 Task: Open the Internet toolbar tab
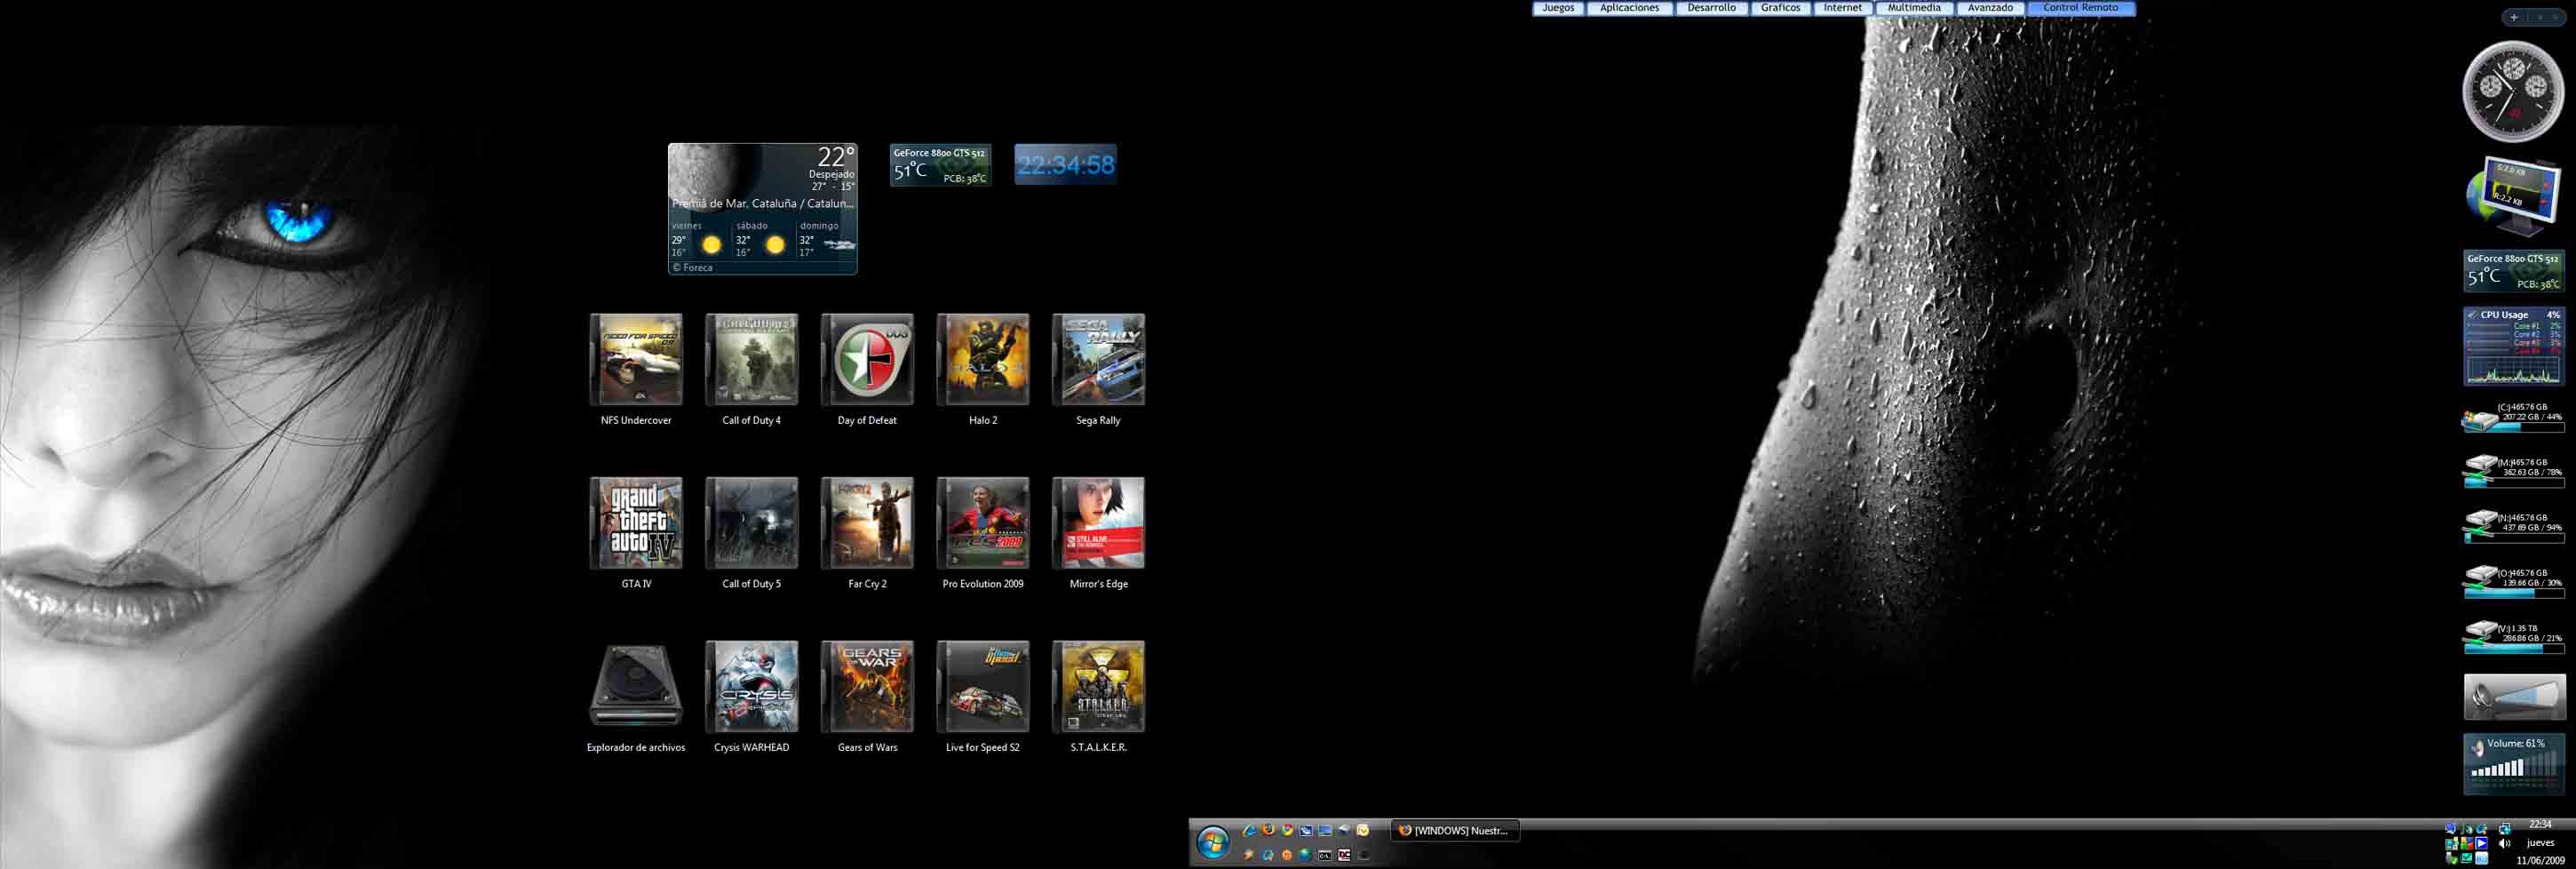(x=1842, y=8)
